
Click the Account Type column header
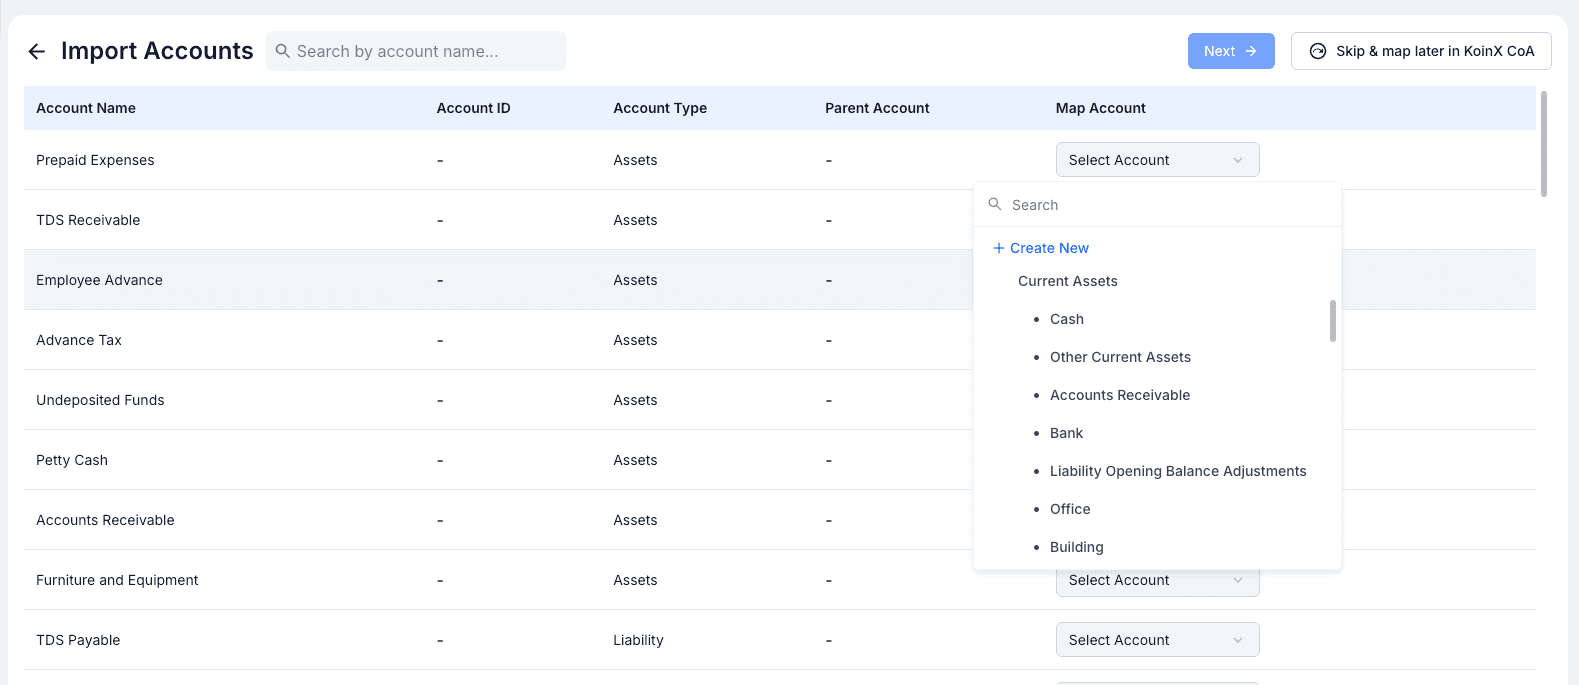point(660,108)
